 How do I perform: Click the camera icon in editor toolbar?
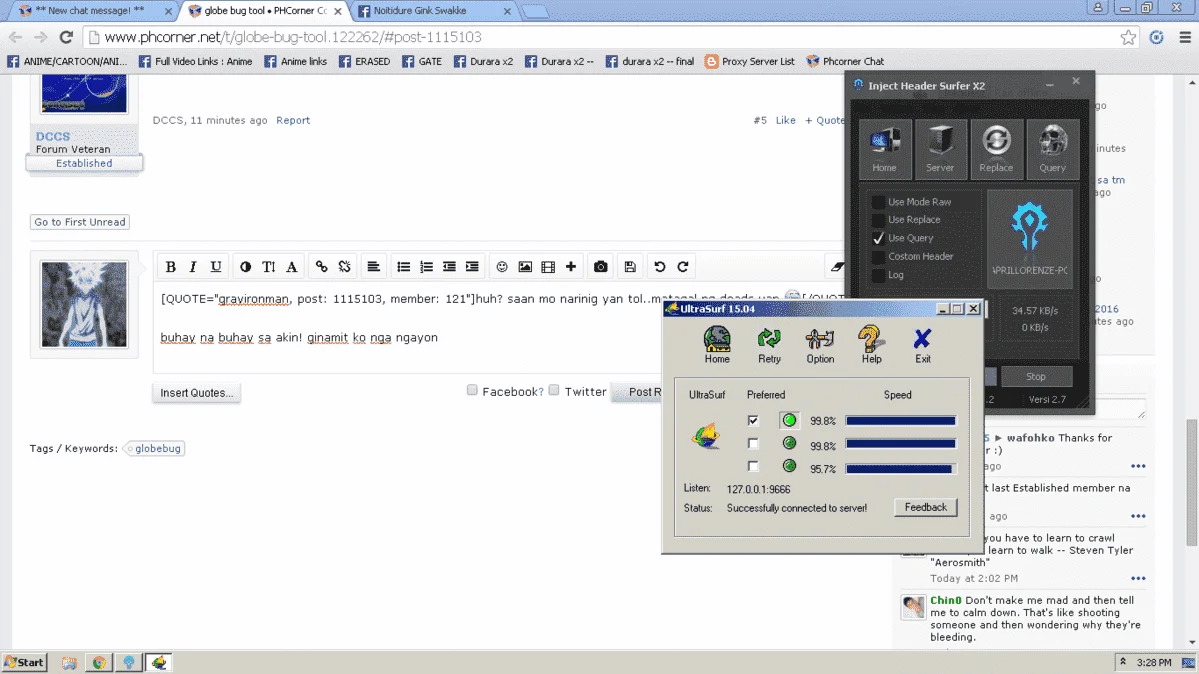tap(600, 266)
